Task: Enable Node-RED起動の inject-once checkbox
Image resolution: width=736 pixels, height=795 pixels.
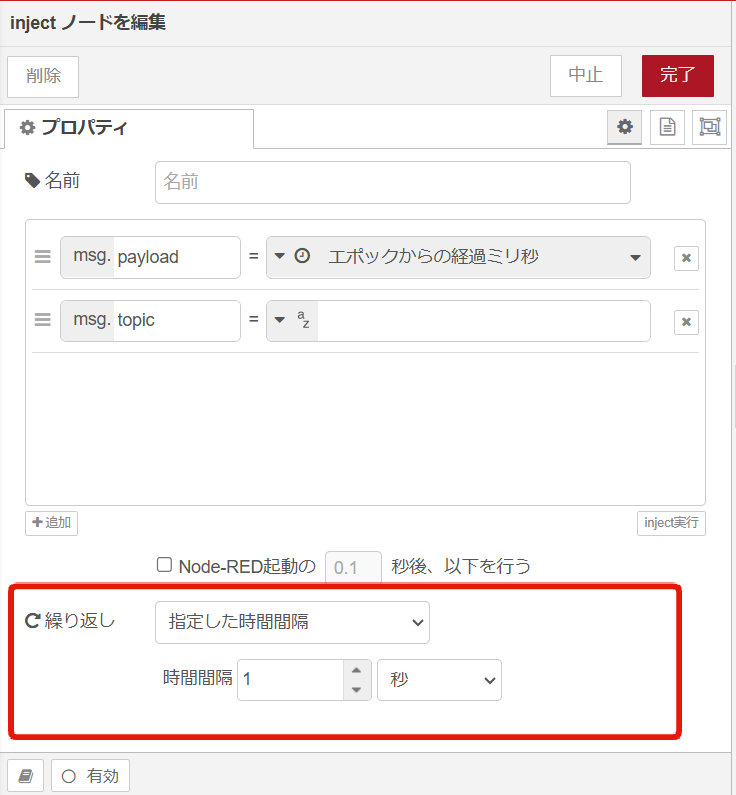Action: pyautogui.click(x=164, y=565)
